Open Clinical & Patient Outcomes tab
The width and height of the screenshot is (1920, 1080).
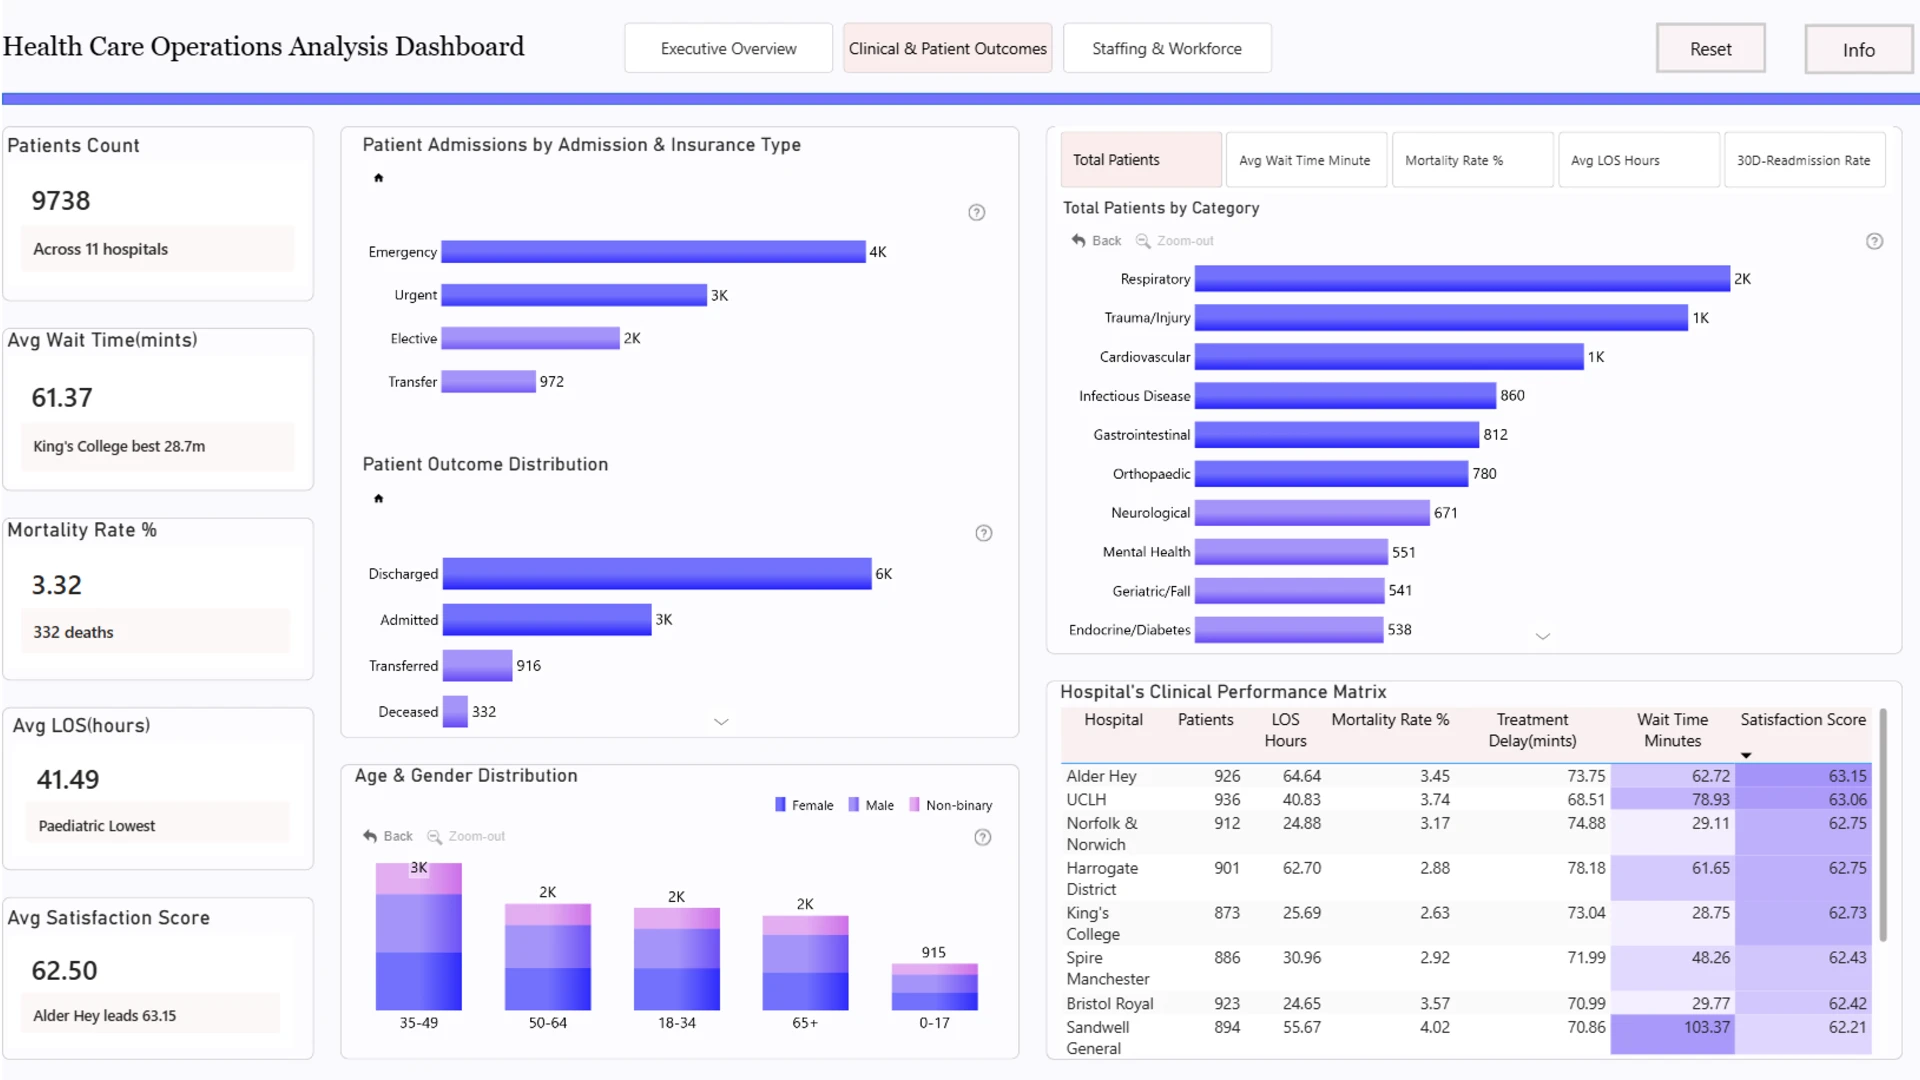pyautogui.click(x=947, y=48)
